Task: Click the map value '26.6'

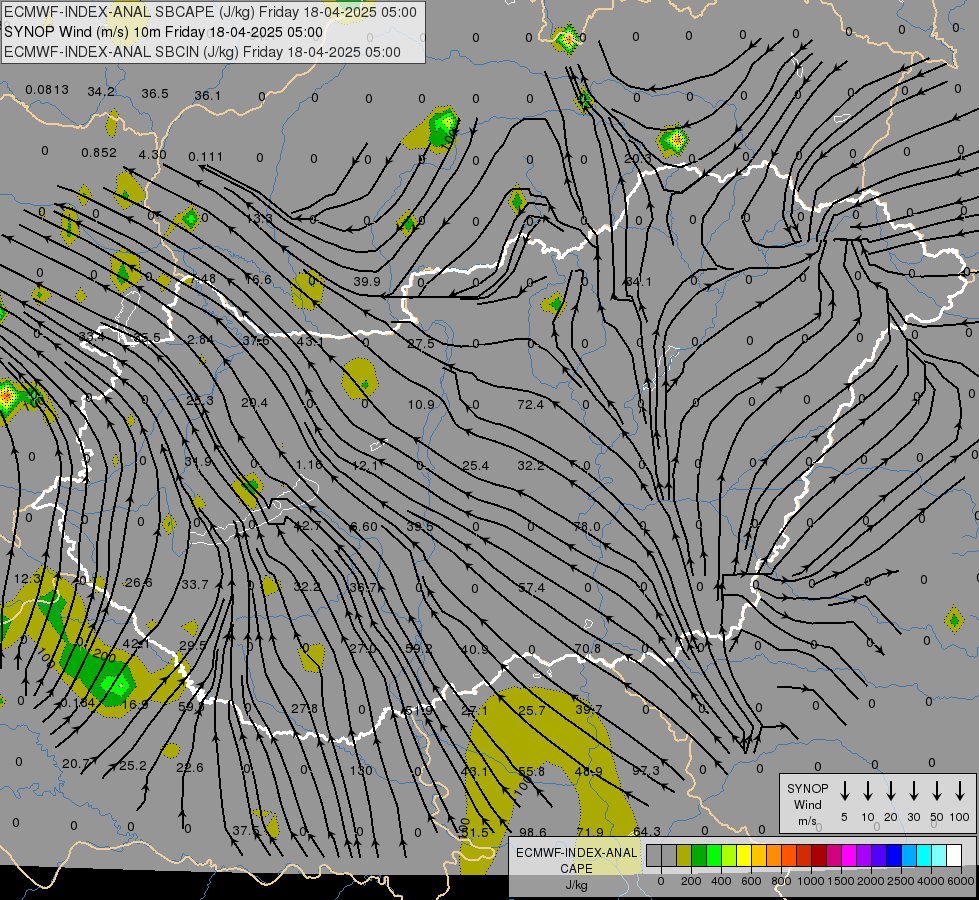Action: (x=138, y=583)
